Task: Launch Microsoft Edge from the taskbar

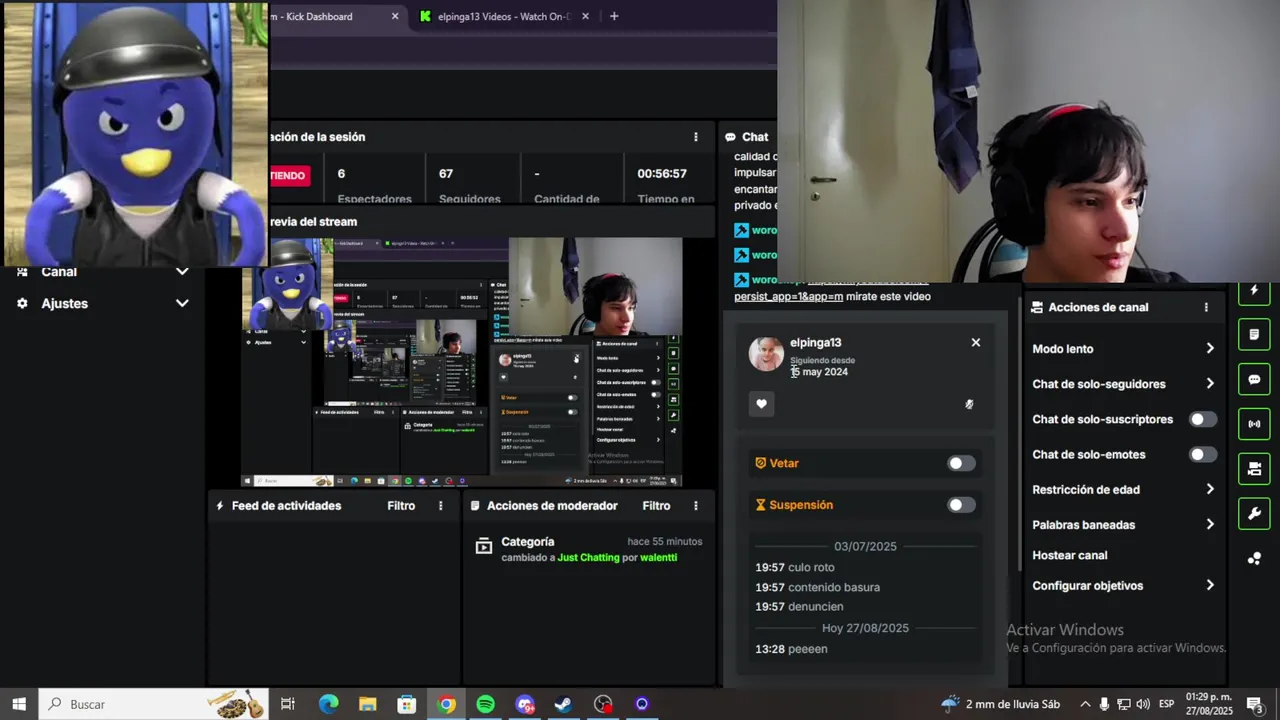Action: [x=328, y=704]
